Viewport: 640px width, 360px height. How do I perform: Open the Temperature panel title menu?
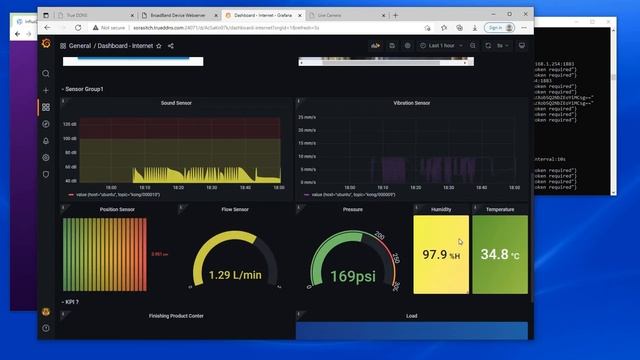[500, 209]
